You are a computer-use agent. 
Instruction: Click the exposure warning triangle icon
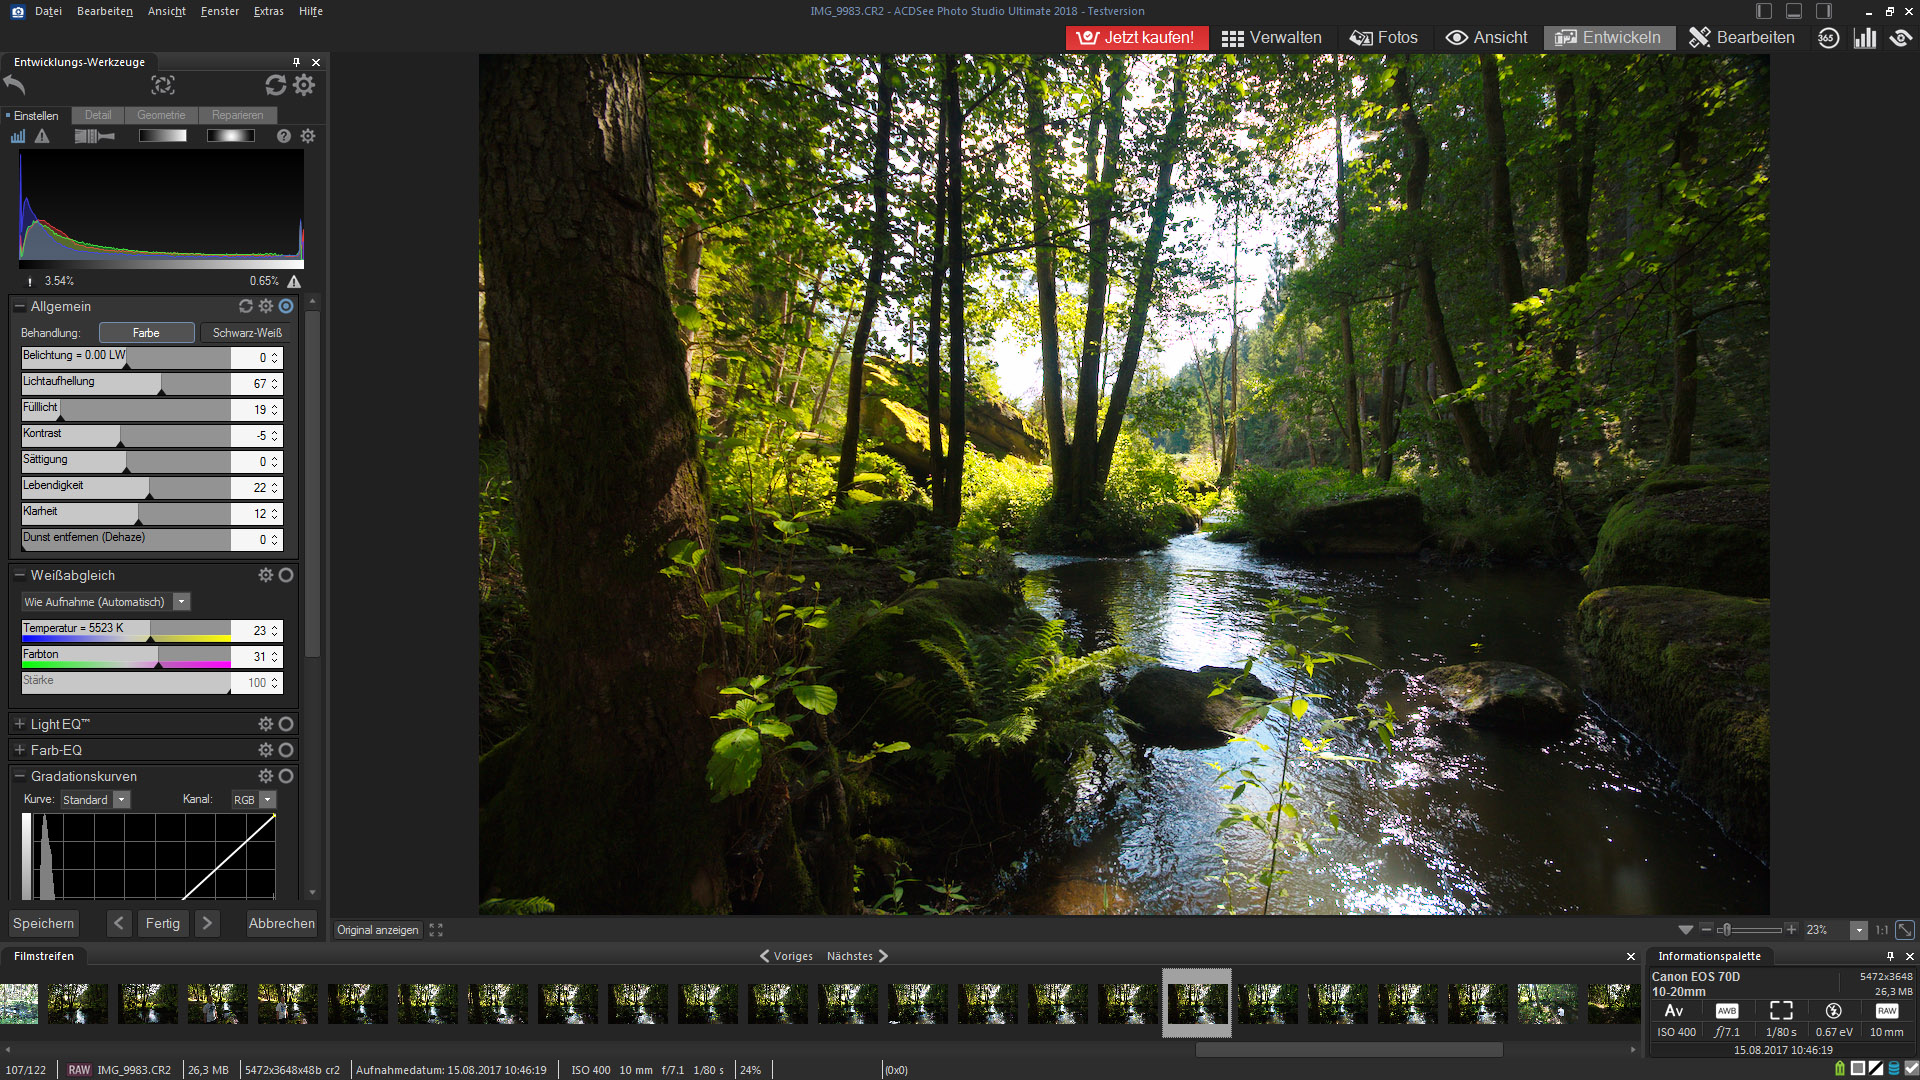coord(42,136)
